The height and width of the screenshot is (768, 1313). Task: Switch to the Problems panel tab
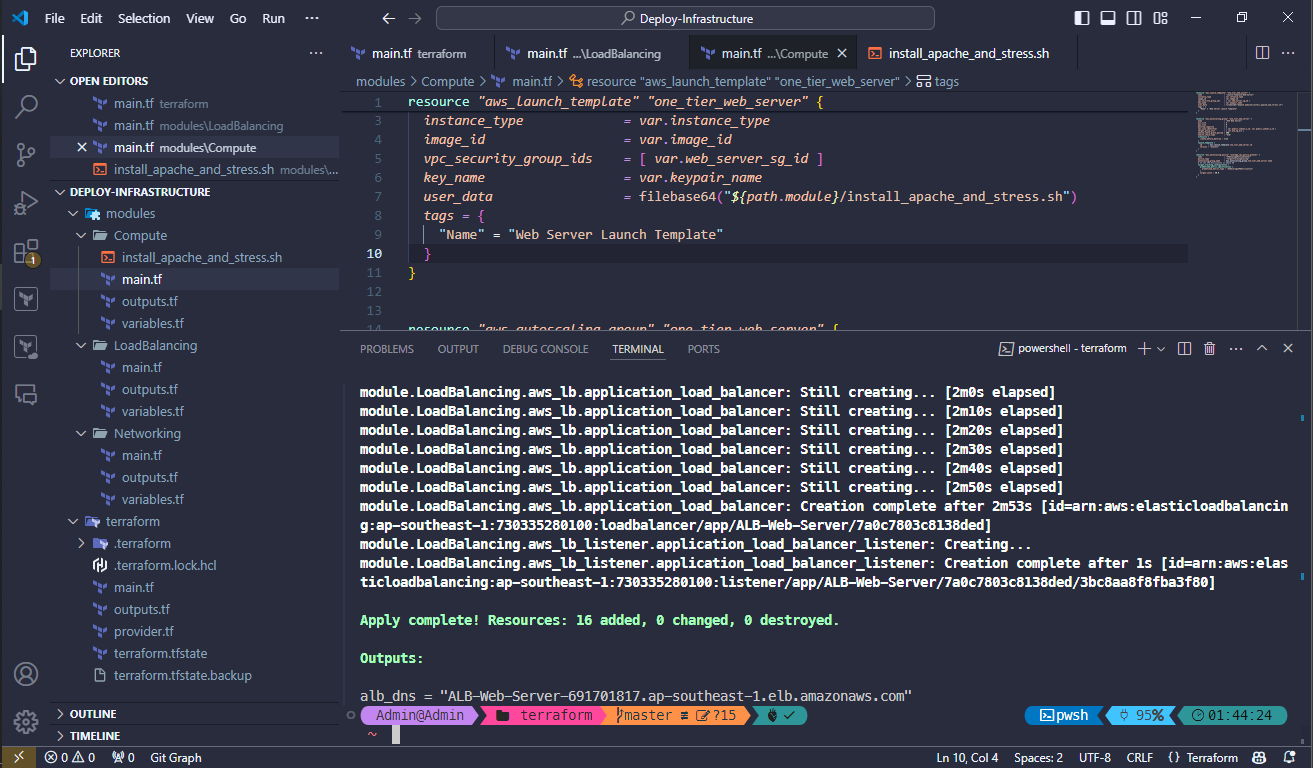click(387, 349)
